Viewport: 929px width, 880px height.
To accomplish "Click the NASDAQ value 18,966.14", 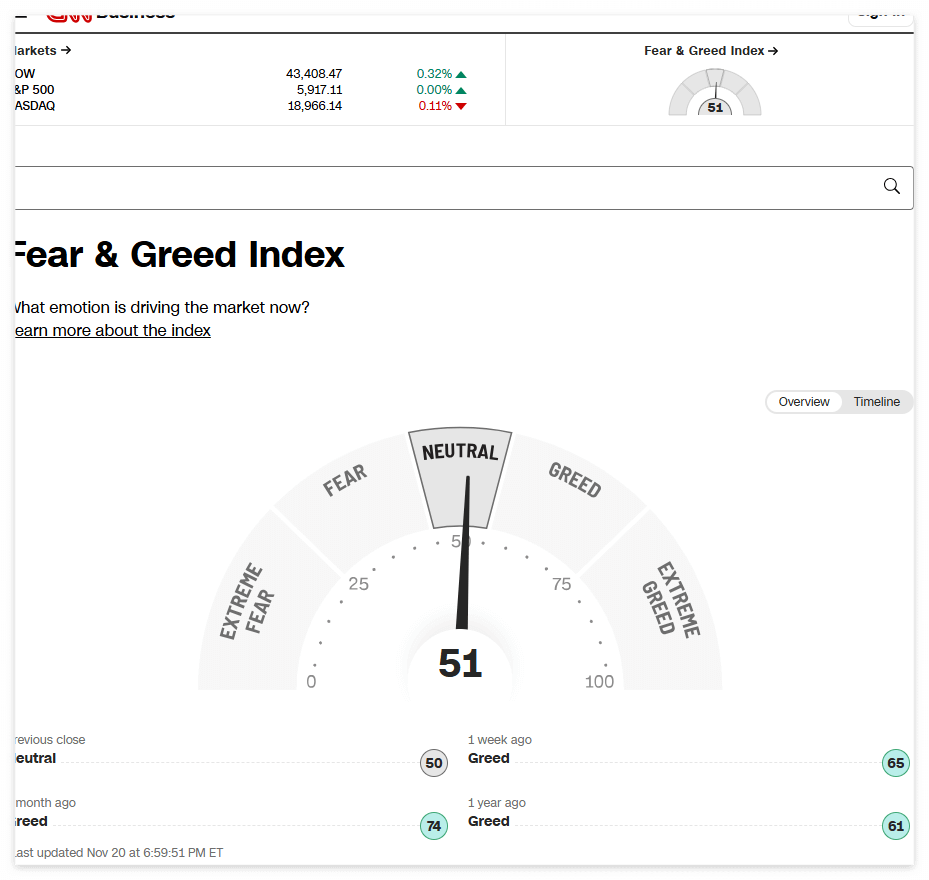I will coord(315,105).
